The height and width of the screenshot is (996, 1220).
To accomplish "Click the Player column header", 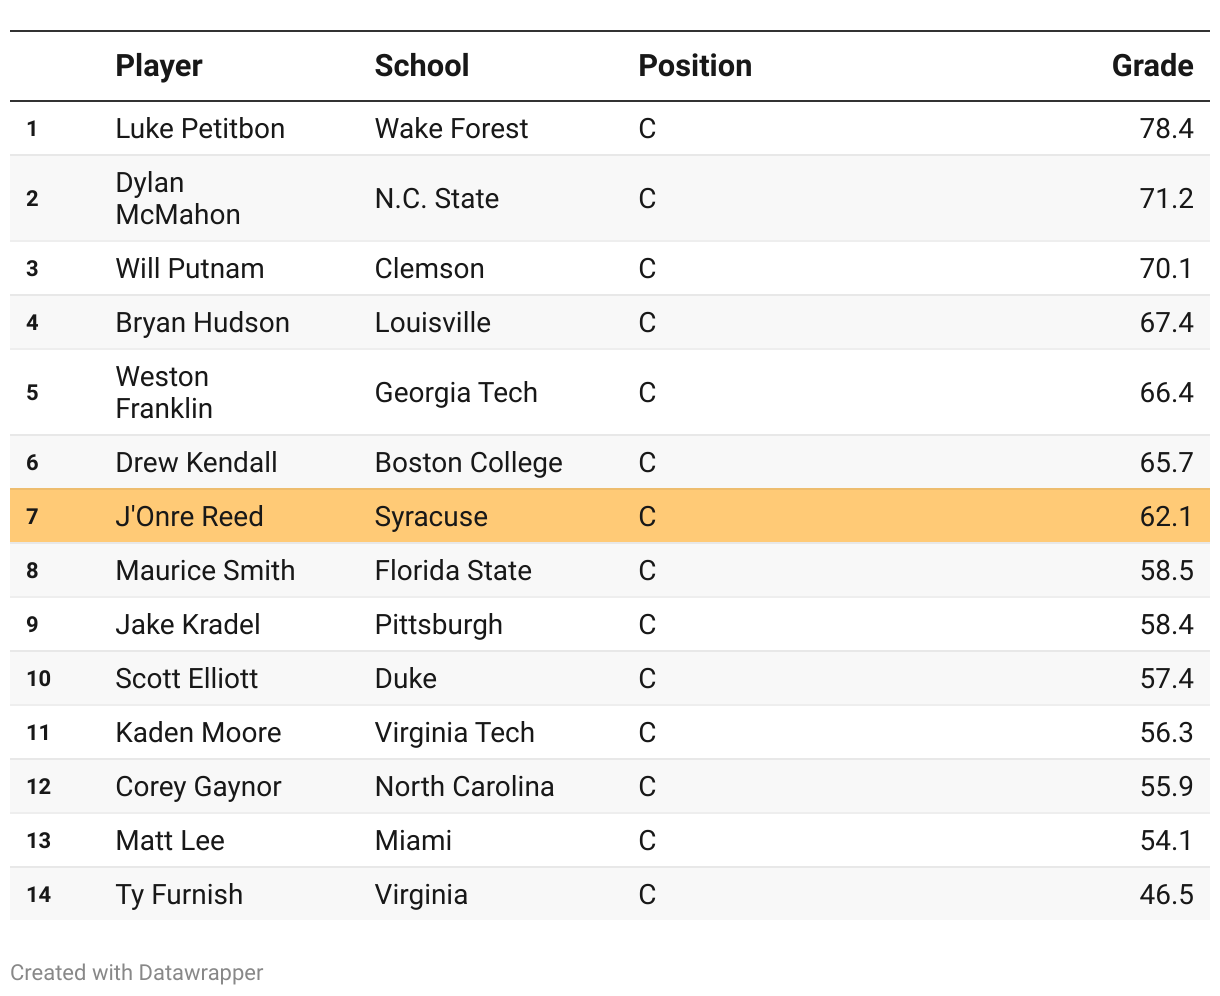I will tap(159, 66).
